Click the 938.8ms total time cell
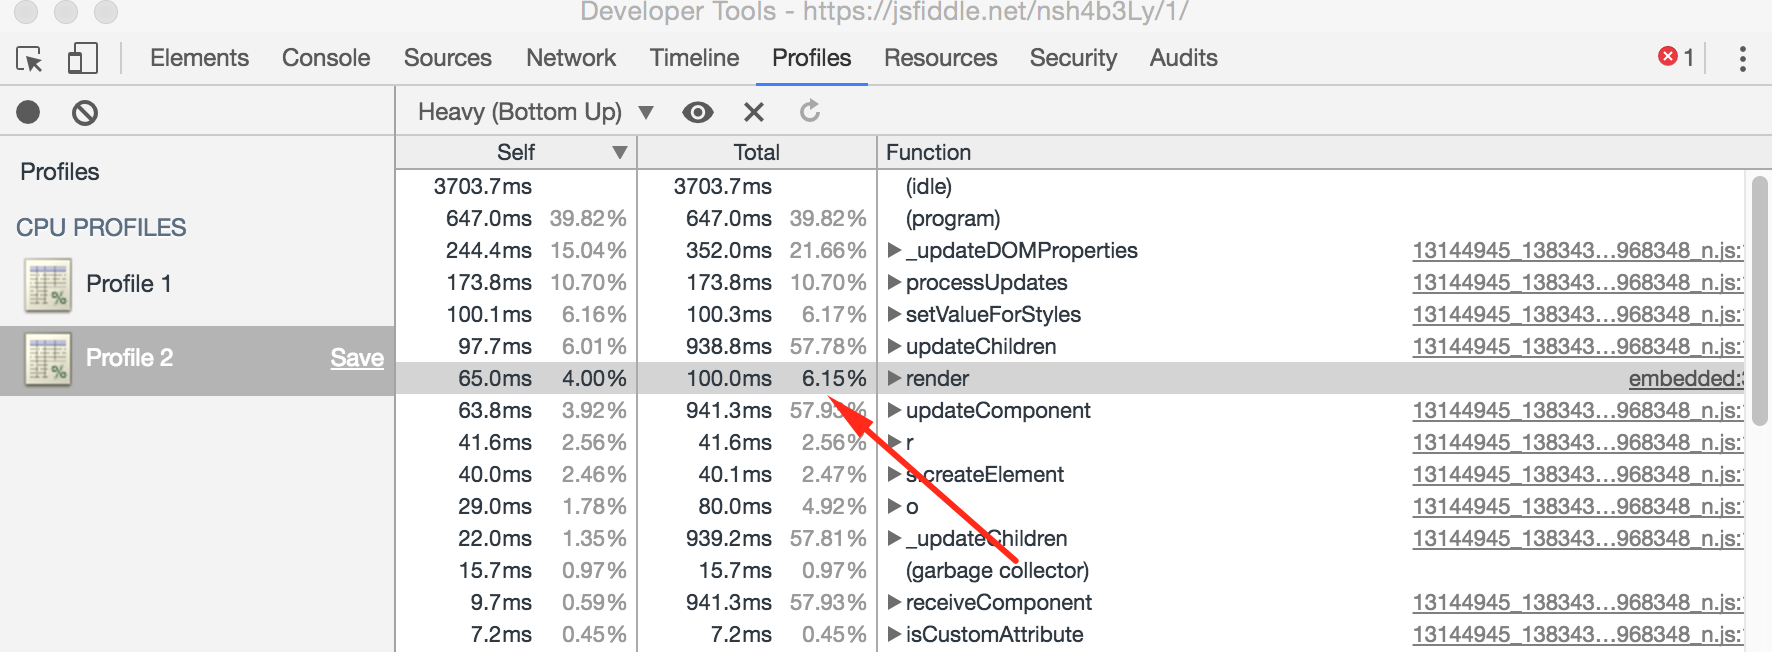Viewport: 1772px width, 652px height. pos(729,346)
